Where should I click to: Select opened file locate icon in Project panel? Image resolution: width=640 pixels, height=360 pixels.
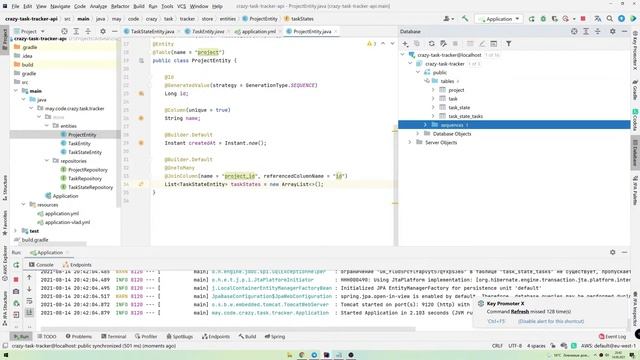coord(64,31)
